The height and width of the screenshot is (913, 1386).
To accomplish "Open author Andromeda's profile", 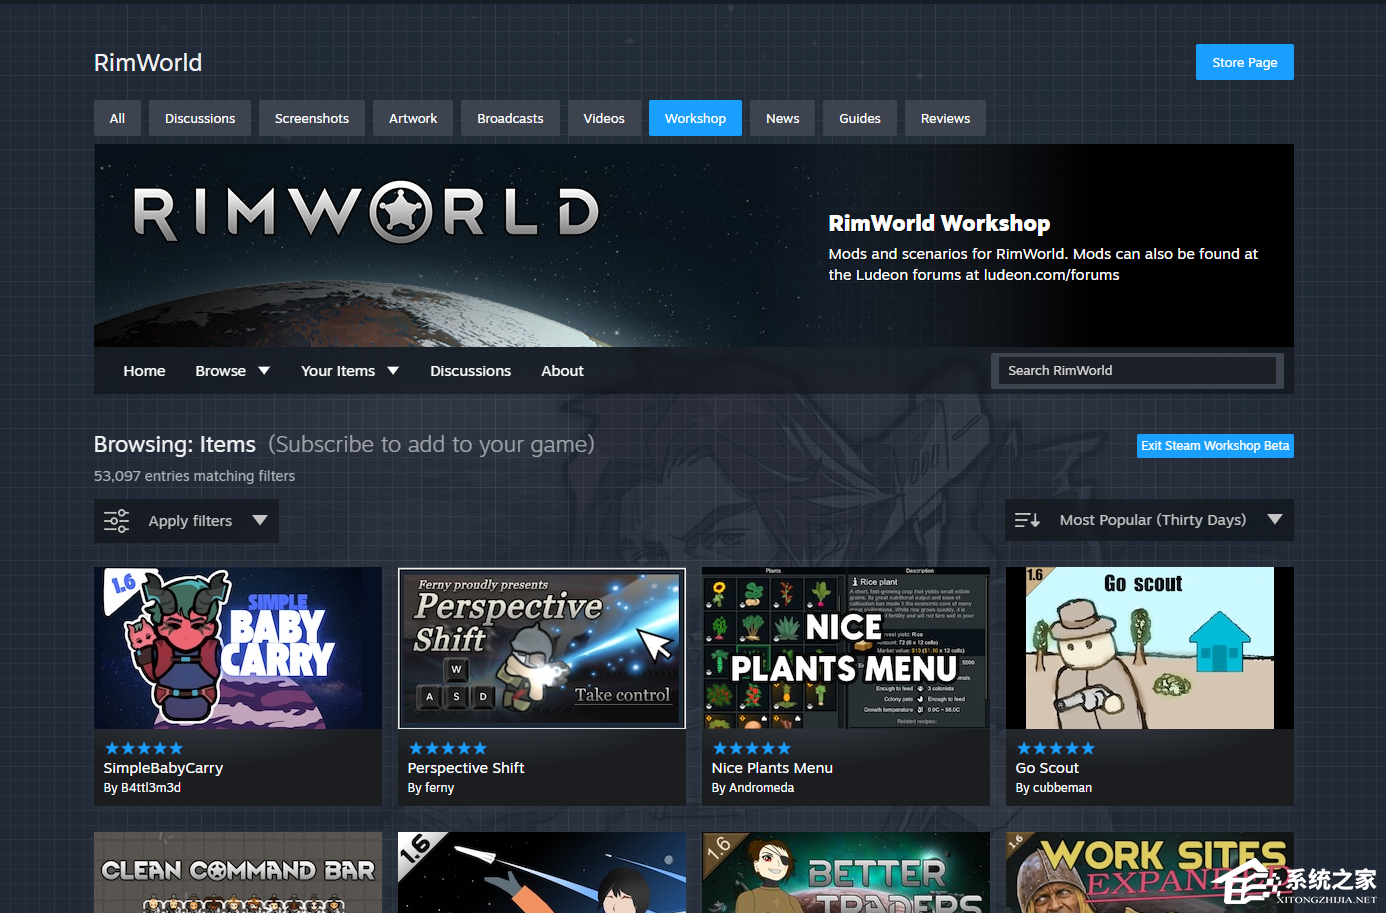I will 761,788.
